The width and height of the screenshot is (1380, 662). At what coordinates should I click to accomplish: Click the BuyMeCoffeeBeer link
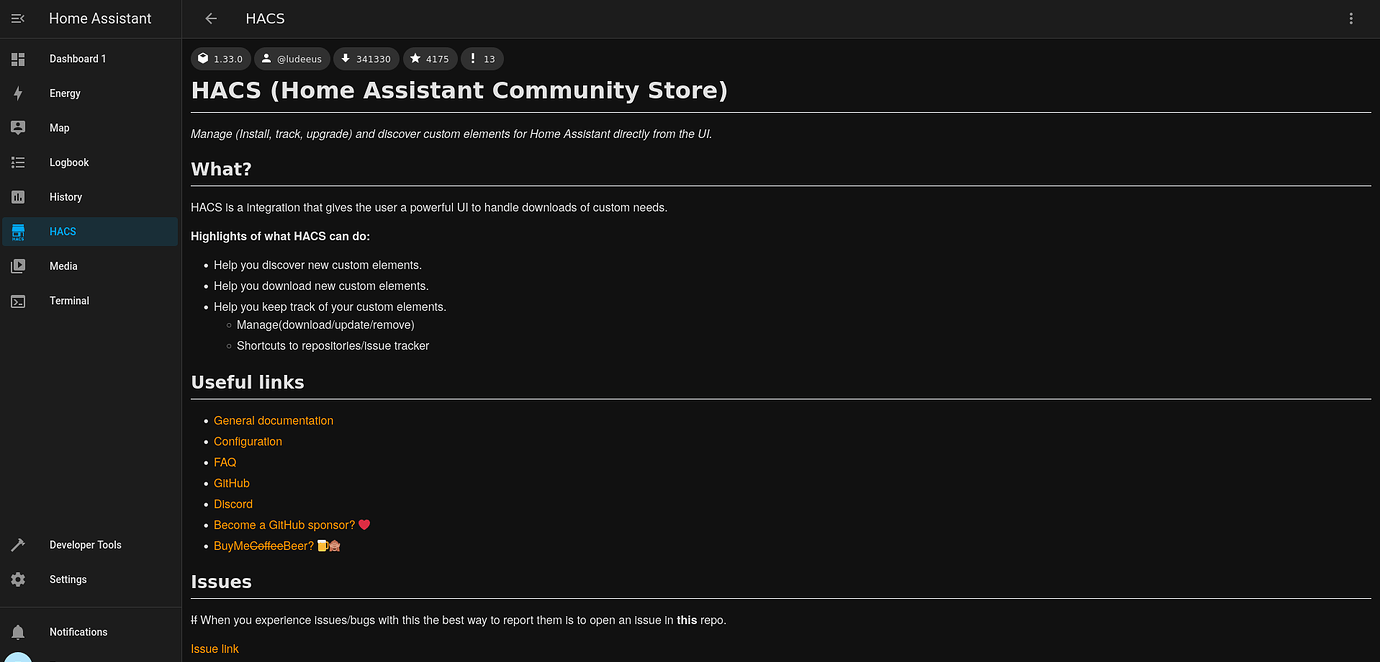pos(277,546)
